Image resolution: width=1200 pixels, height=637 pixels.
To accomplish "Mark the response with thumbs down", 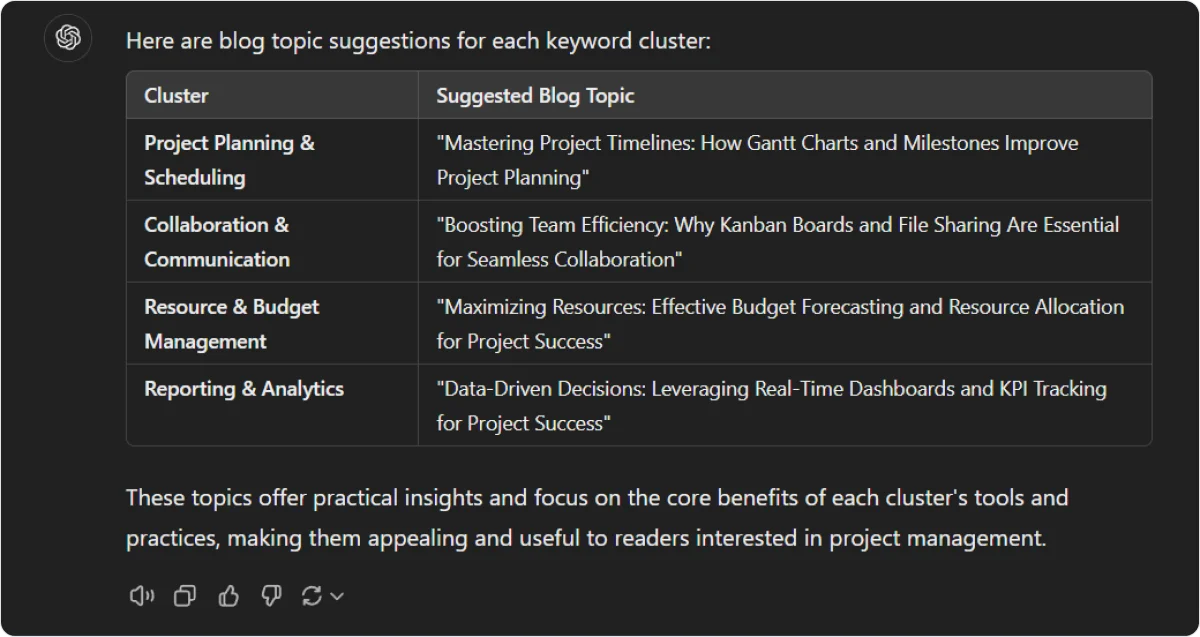I will (x=271, y=596).
